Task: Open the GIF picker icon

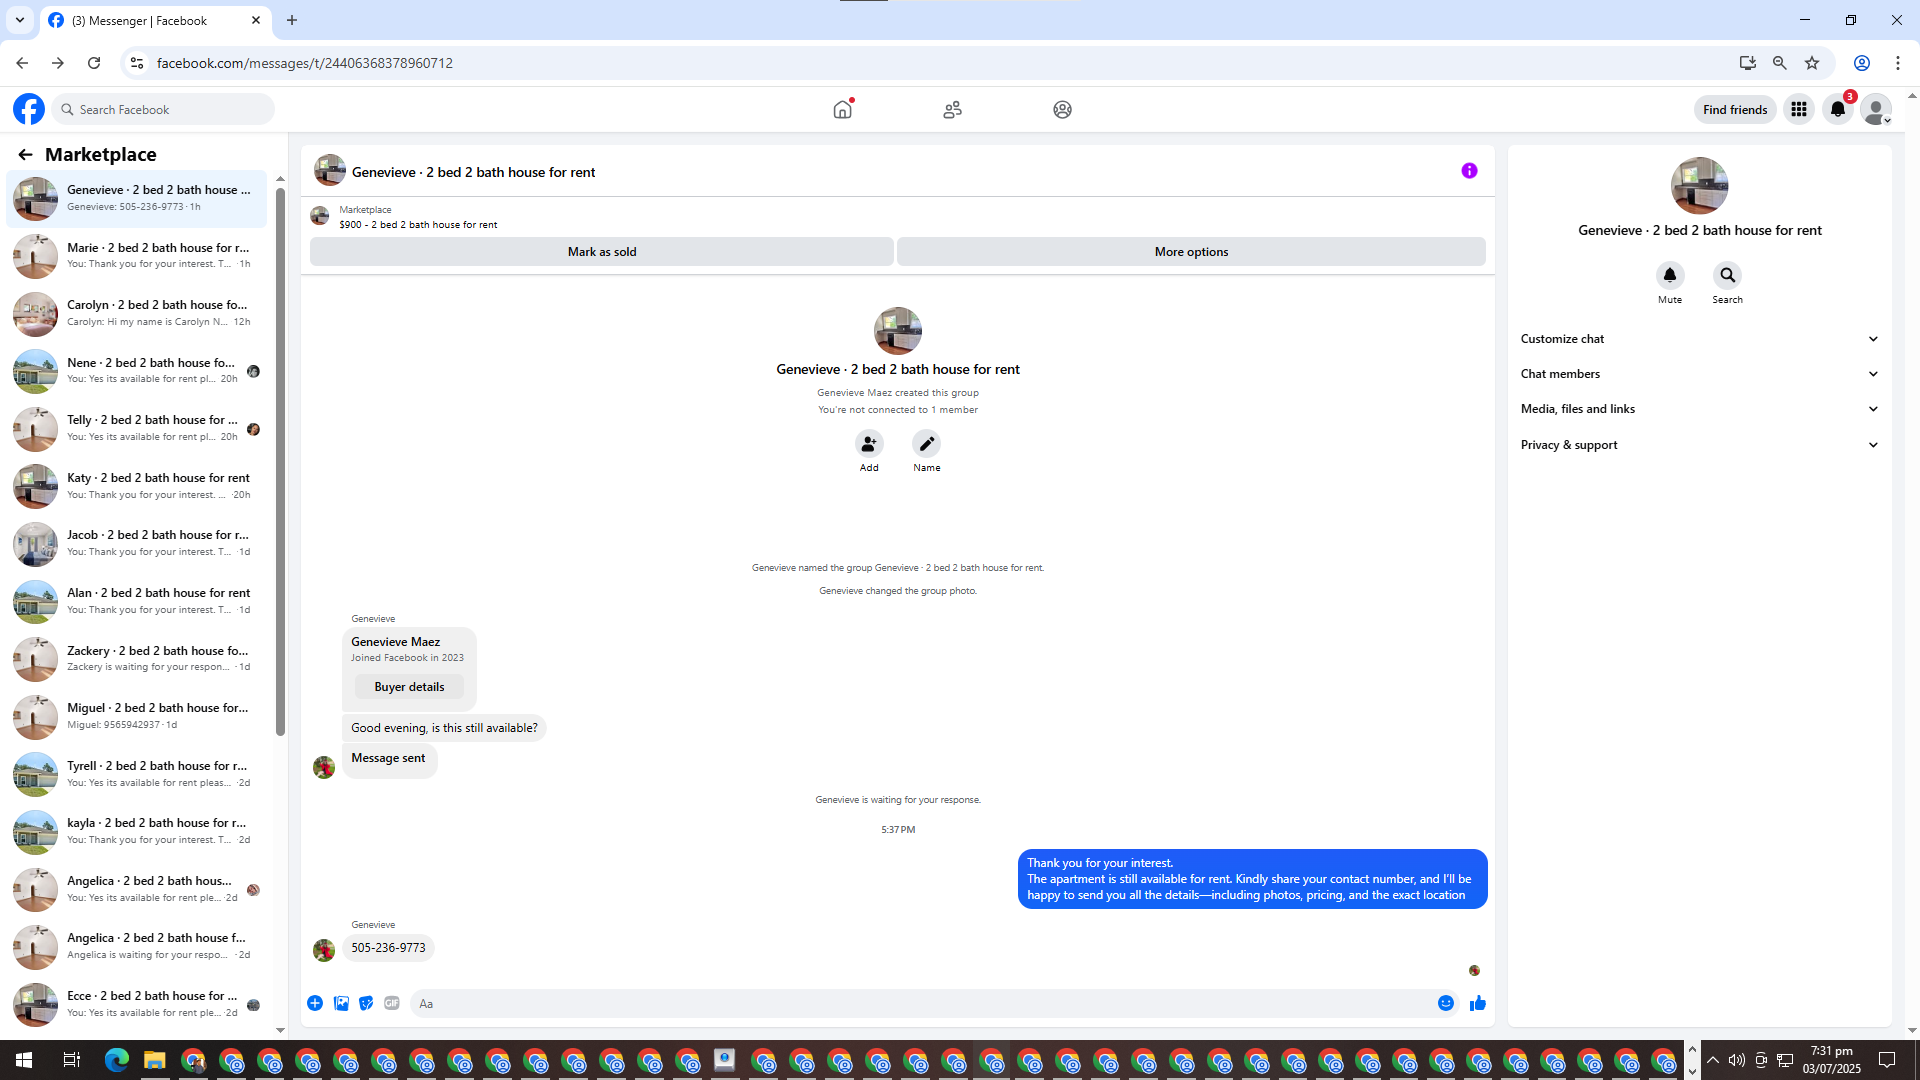Action: [392, 1003]
